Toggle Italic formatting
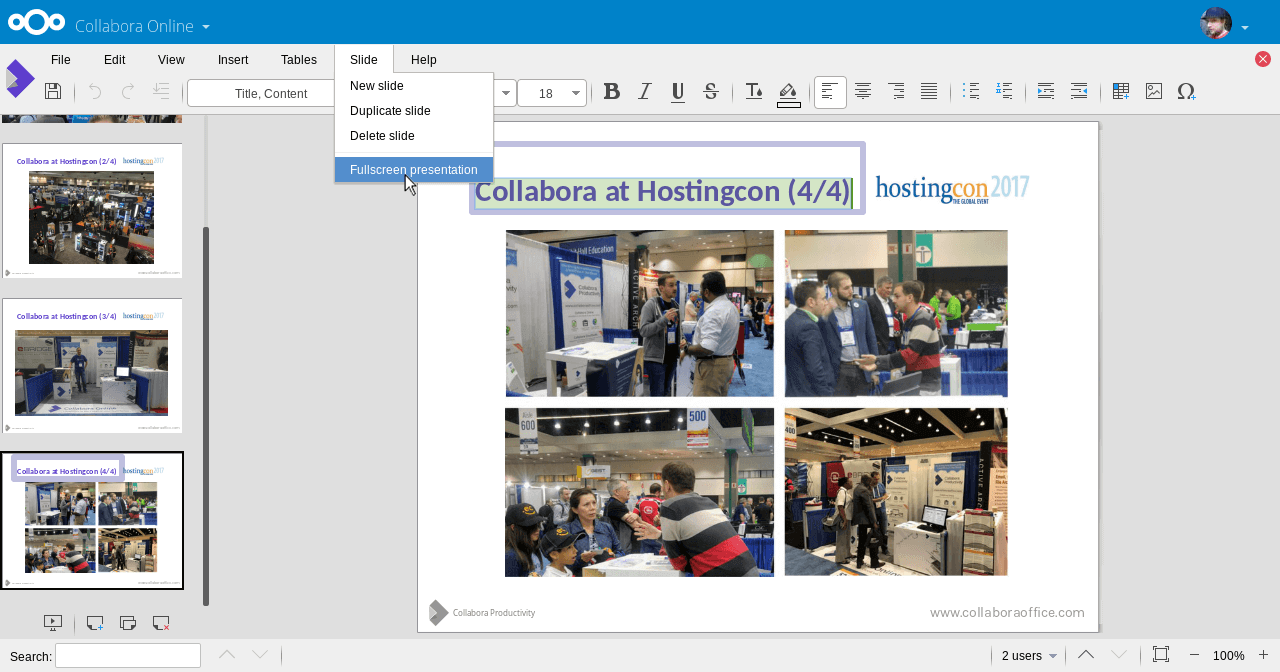Screen dimensions: 1280x672 (x=645, y=92)
